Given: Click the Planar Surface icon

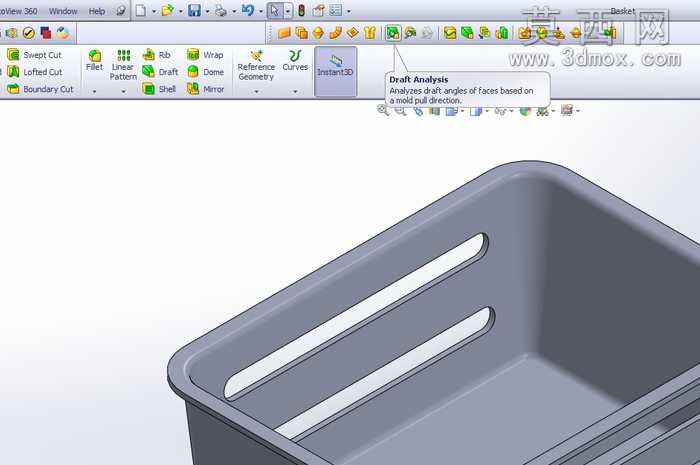Looking at the screenshot, I should (x=284, y=33).
